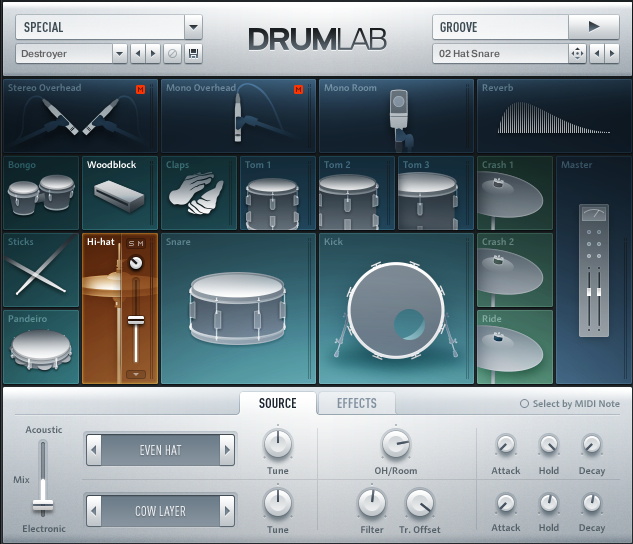Screen dimensions: 633x544
Task: Unmute the Stereo Overhead channel
Action: click(140, 90)
